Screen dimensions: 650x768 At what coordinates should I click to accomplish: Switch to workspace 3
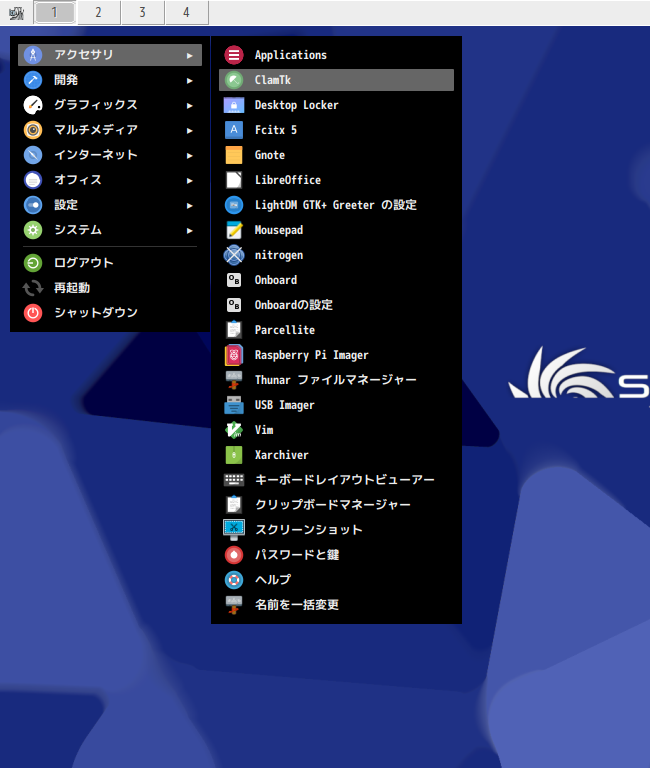[x=143, y=12]
